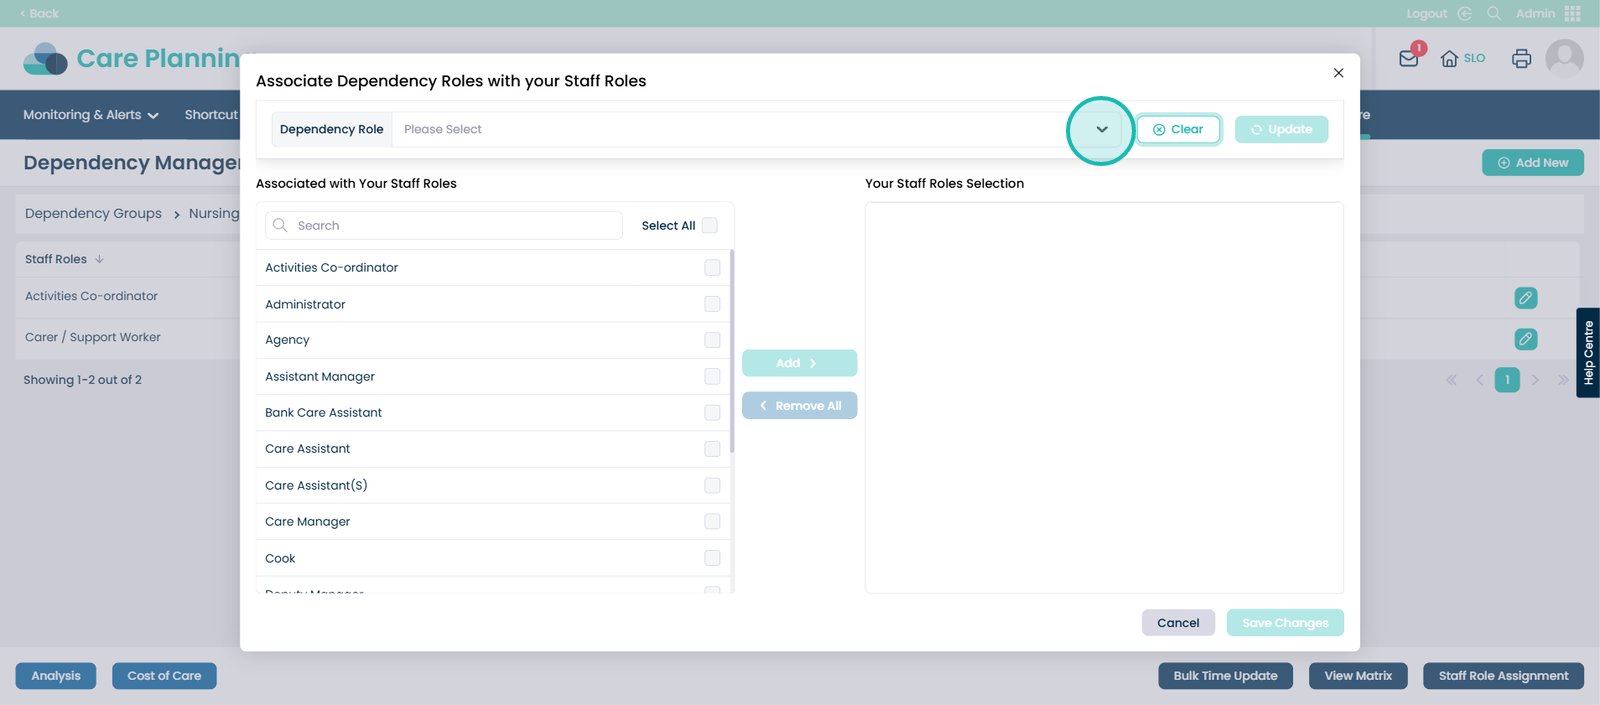Click the Dependency Groups breadcrumb

tap(93, 213)
